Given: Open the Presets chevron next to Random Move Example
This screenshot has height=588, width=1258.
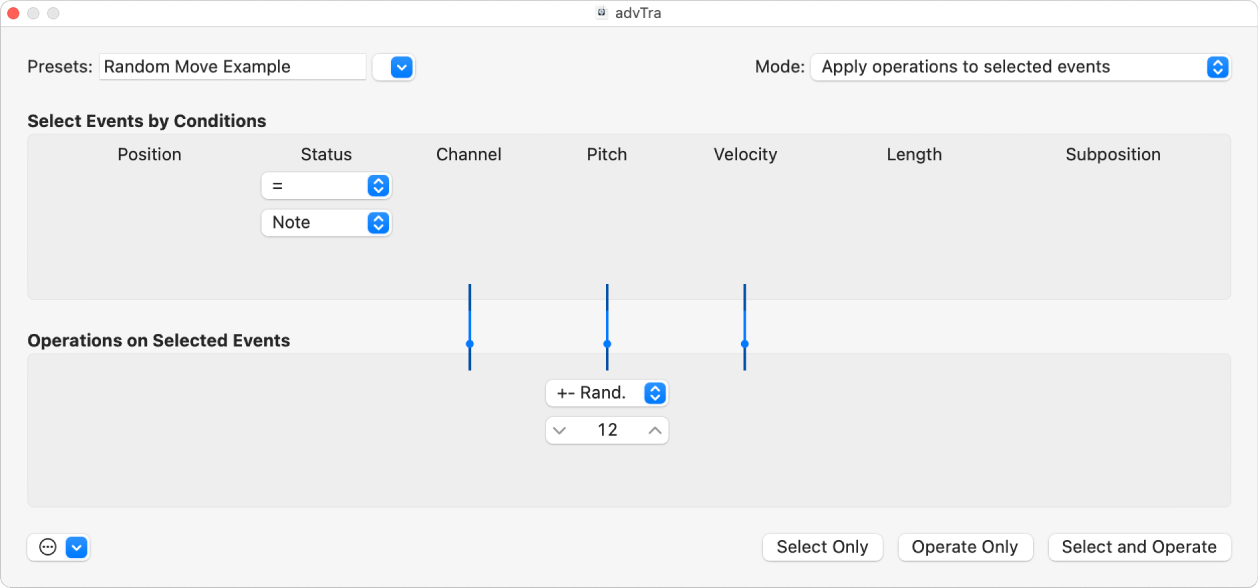Looking at the screenshot, I should 393,67.
